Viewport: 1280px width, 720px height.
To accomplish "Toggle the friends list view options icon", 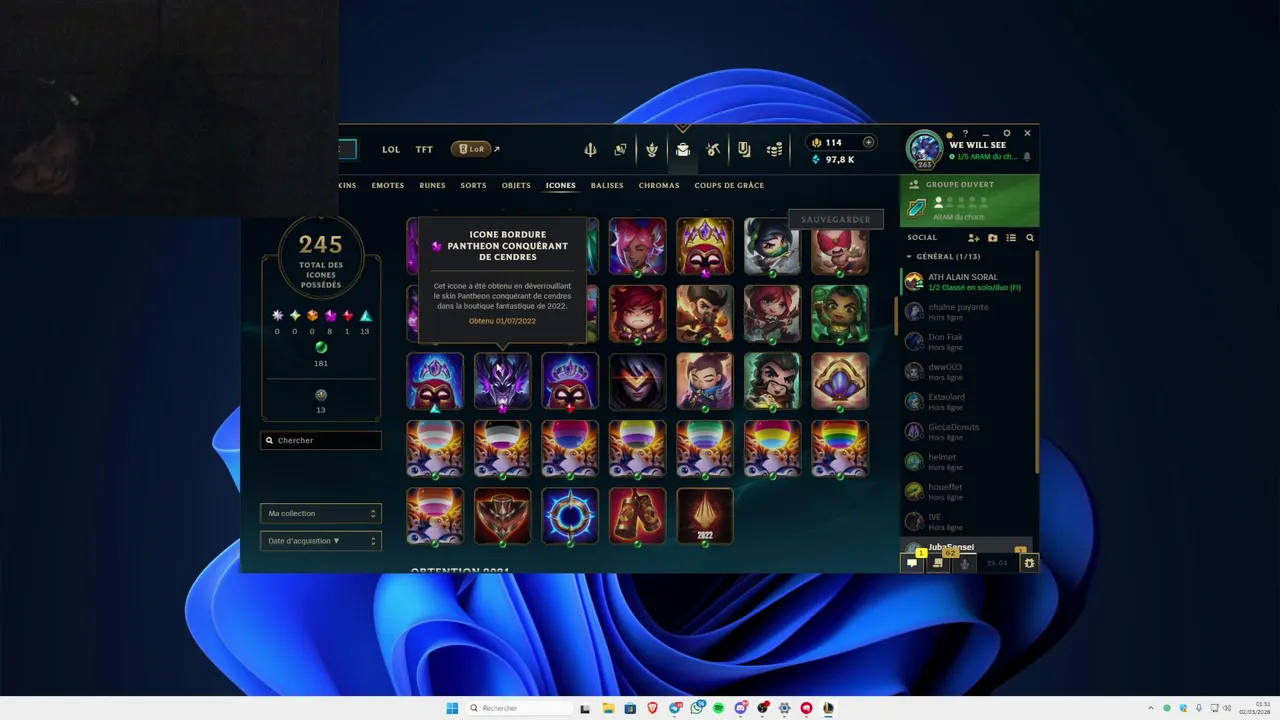I will 1011,238.
